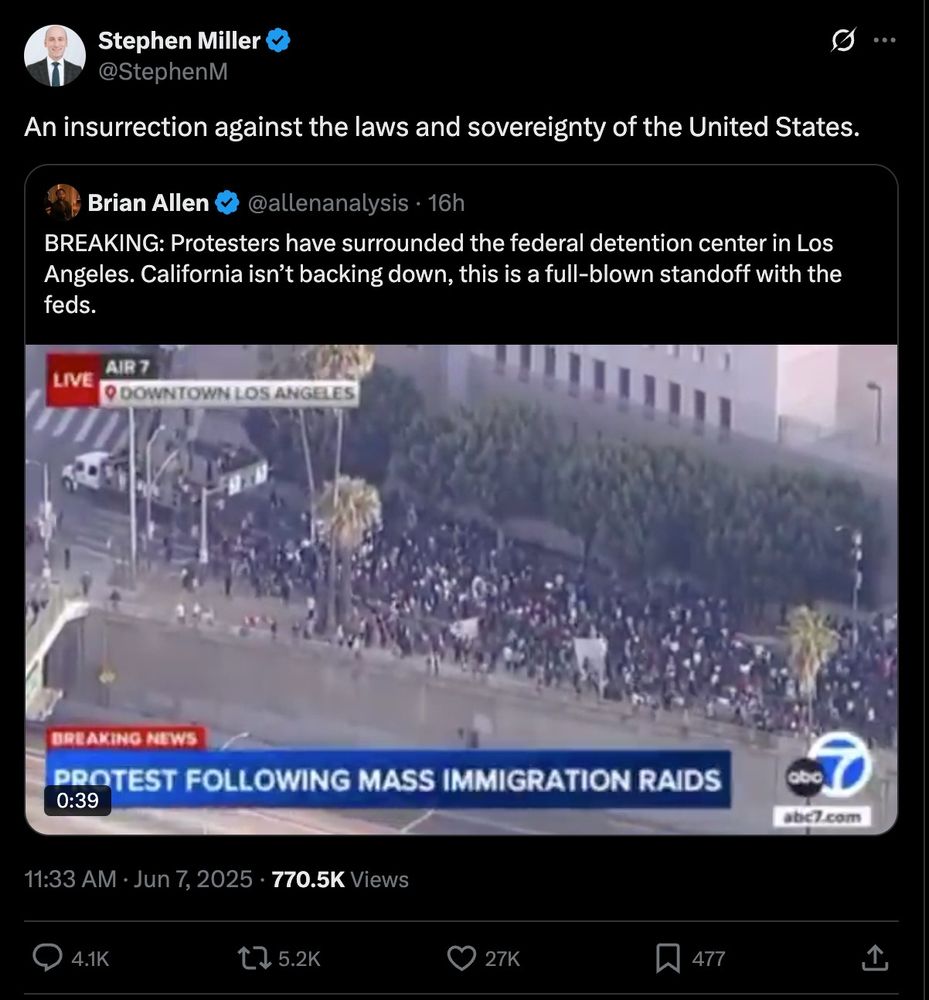
Task: Click the 0:39 video duration badge
Action: coord(78,800)
